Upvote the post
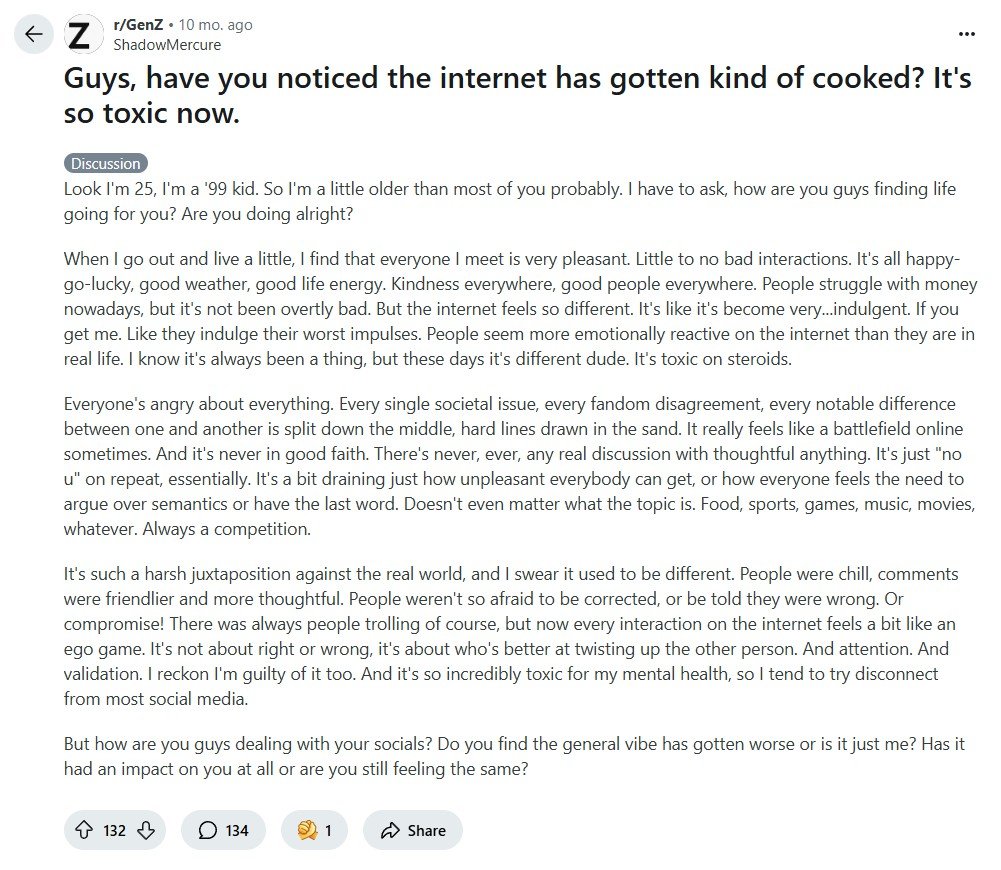This screenshot has width=1001, height=870. click(84, 830)
